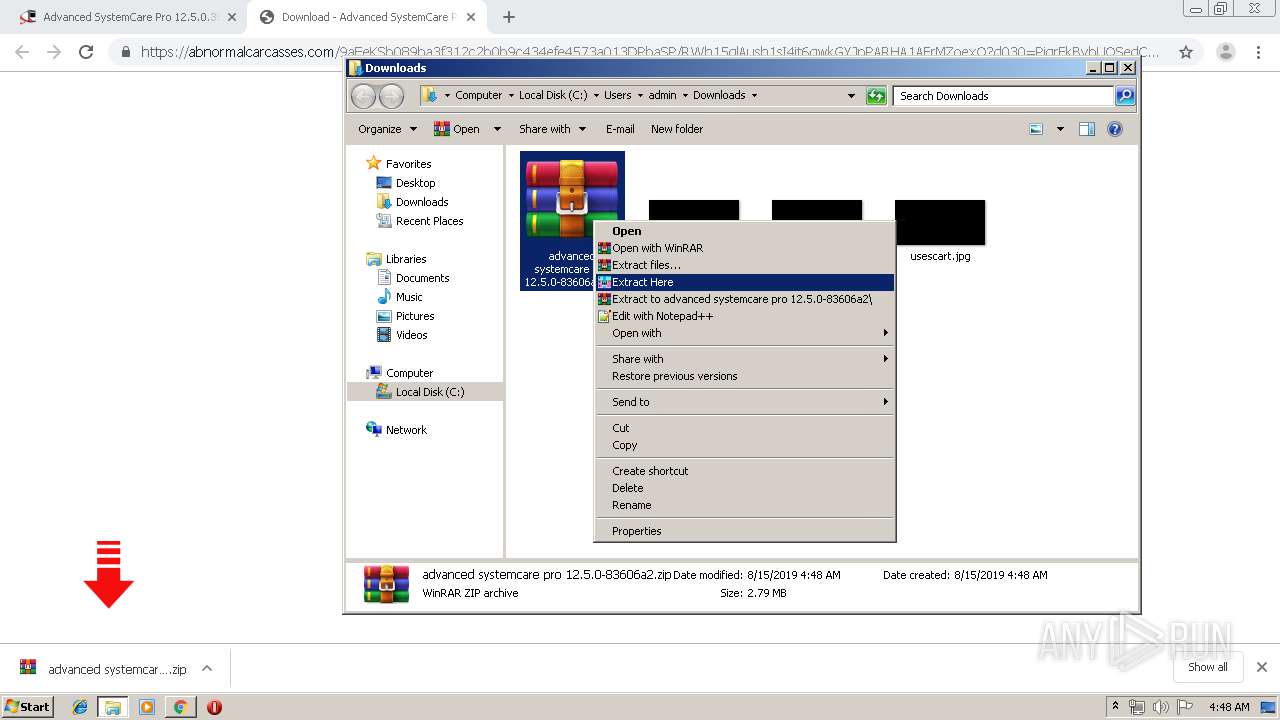Select Extract Here in the context menu
1280x720 pixels.
coord(744,282)
